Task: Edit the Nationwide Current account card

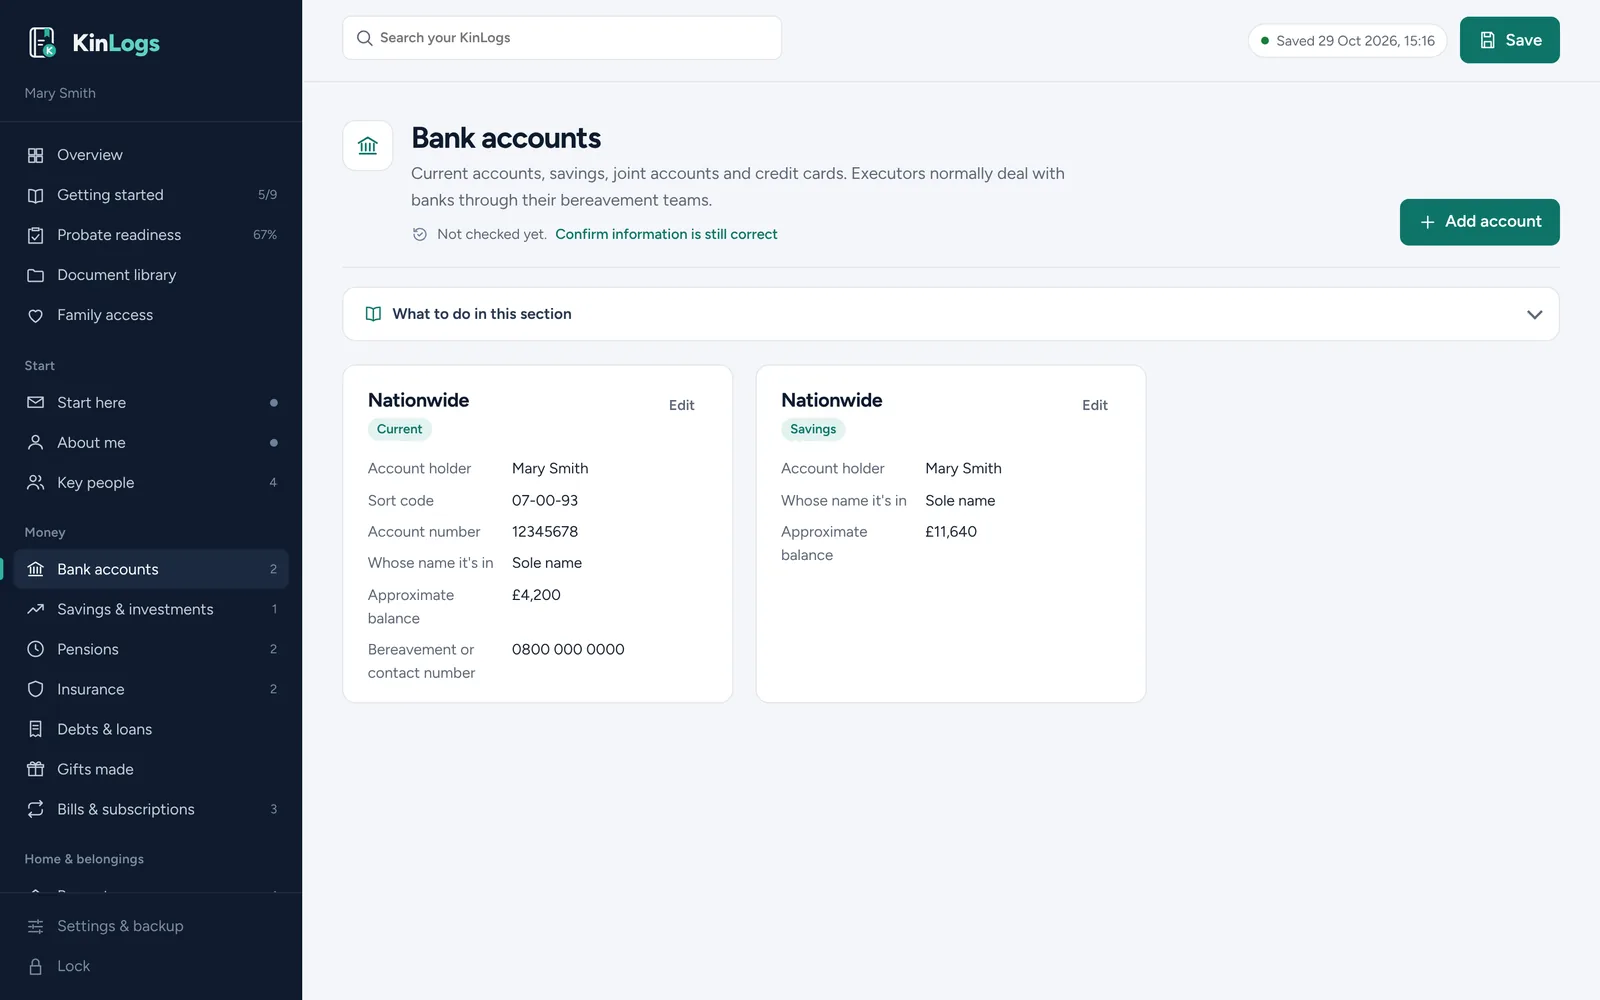Action: (x=682, y=405)
